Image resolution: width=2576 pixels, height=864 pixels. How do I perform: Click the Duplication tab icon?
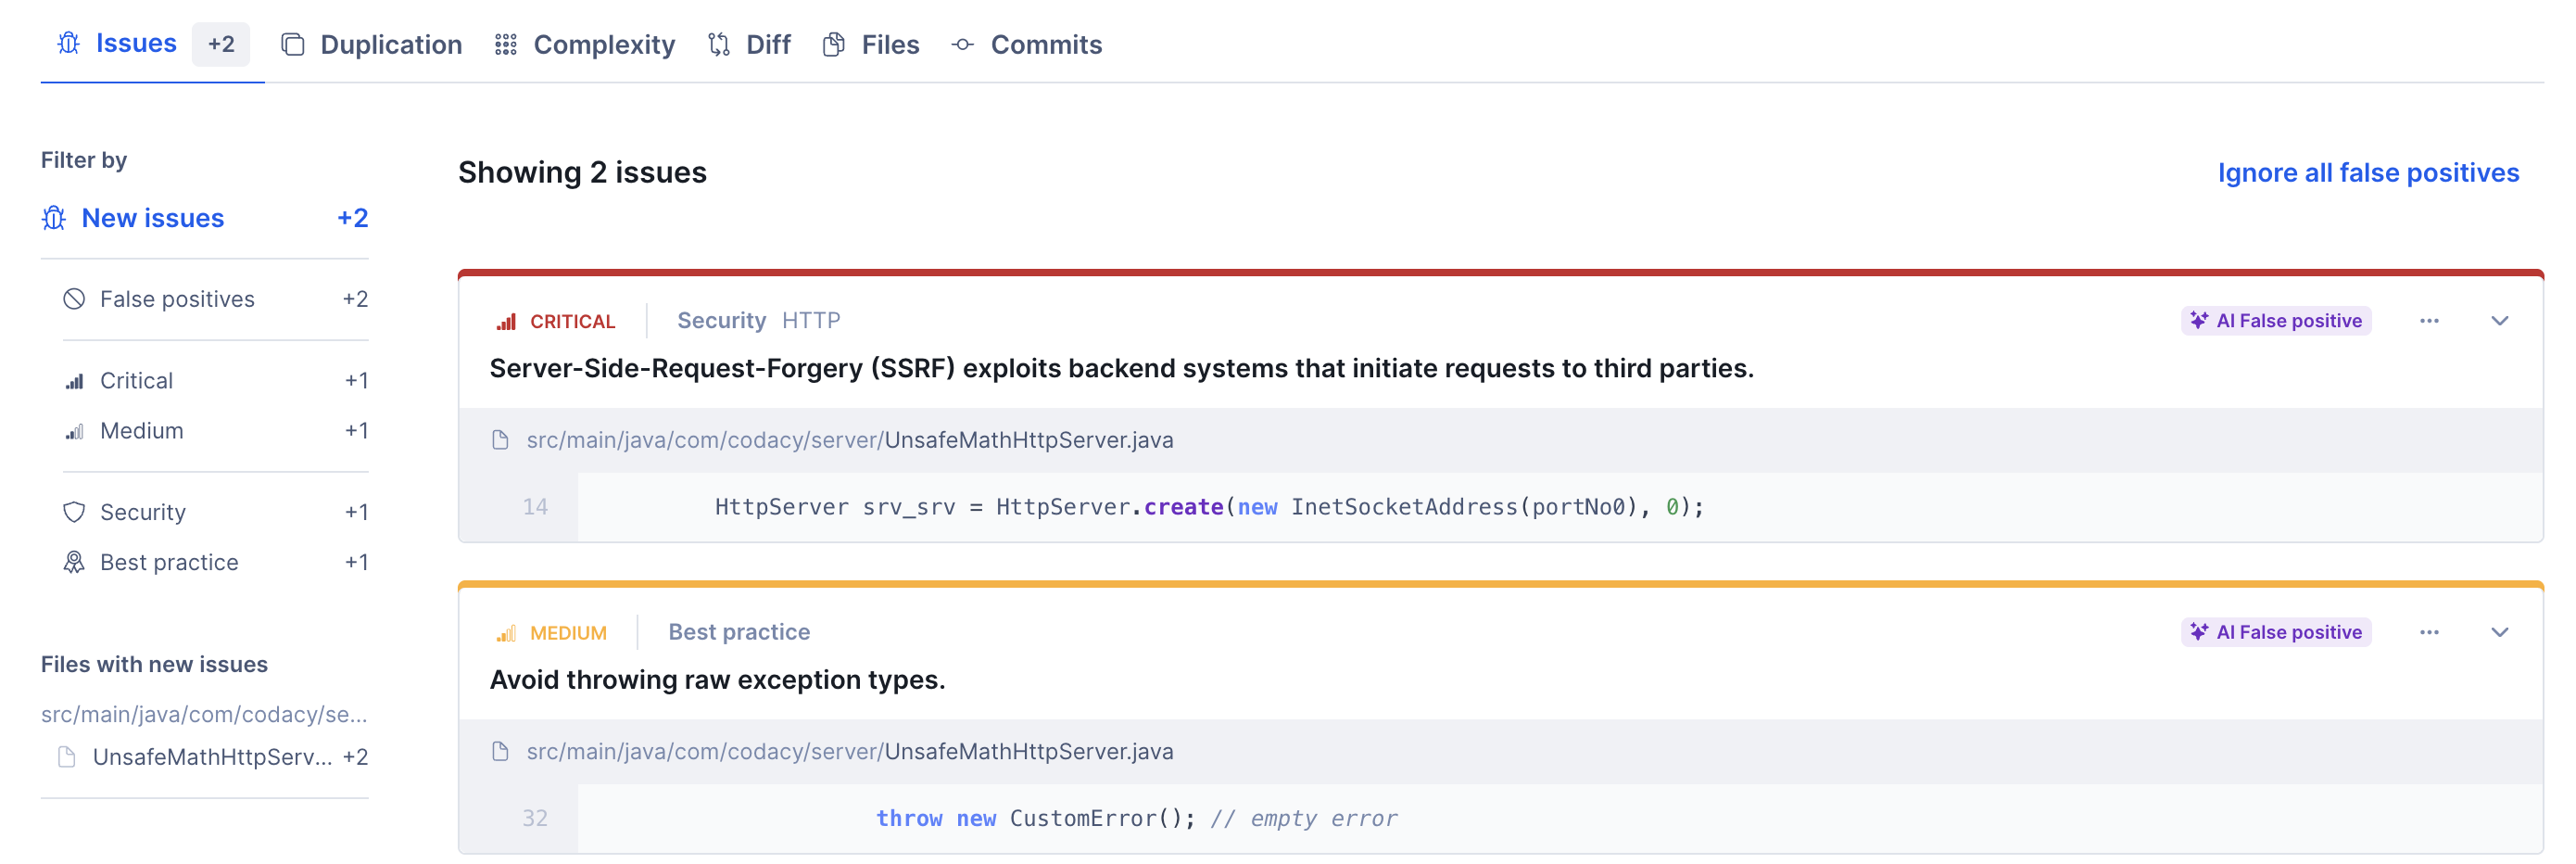pos(292,45)
